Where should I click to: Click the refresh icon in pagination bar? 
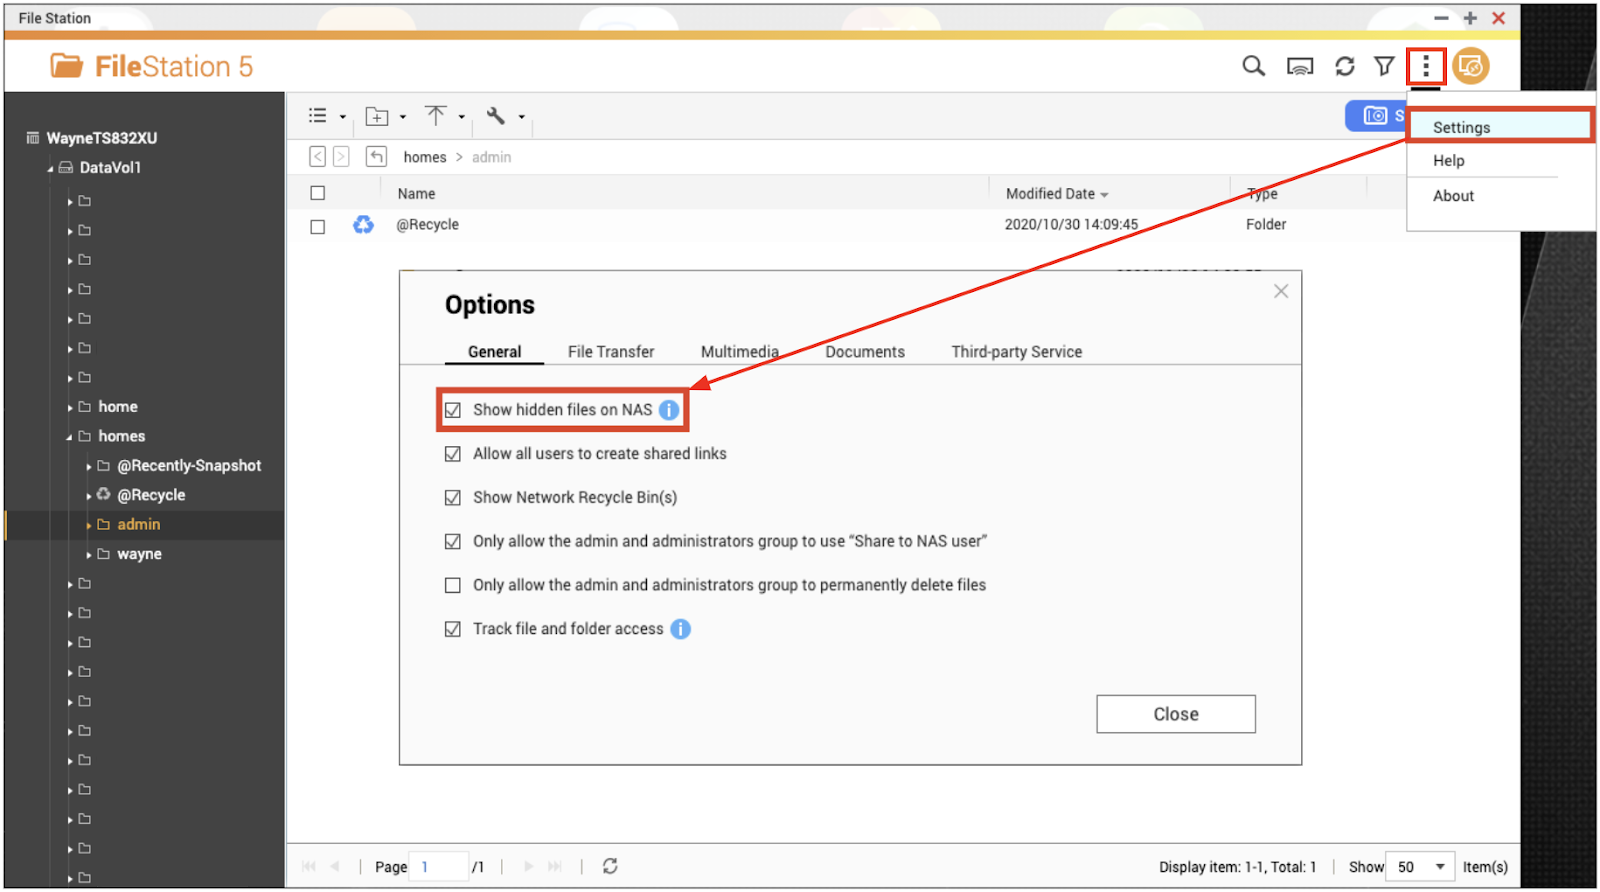(x=610, y=866)
